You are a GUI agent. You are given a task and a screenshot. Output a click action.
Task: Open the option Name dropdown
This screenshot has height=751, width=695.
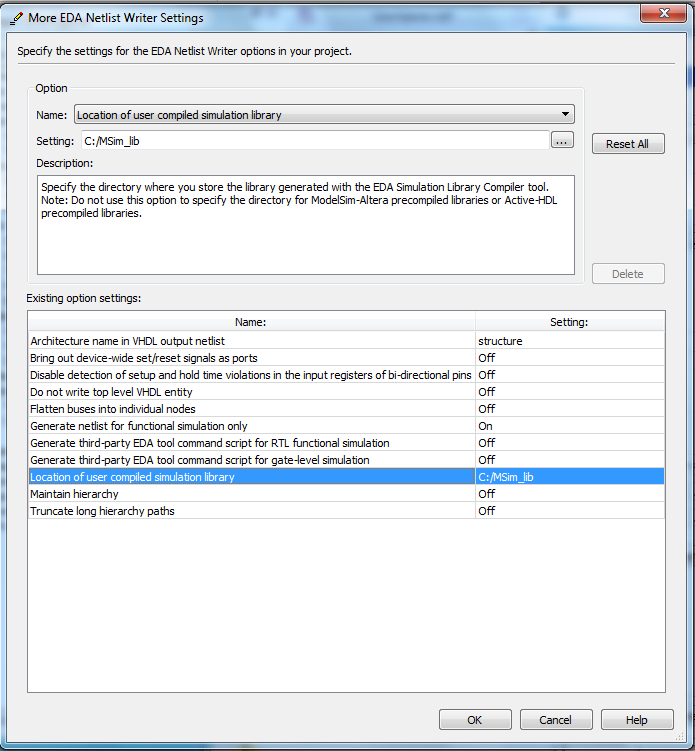[x=324, y=114]
